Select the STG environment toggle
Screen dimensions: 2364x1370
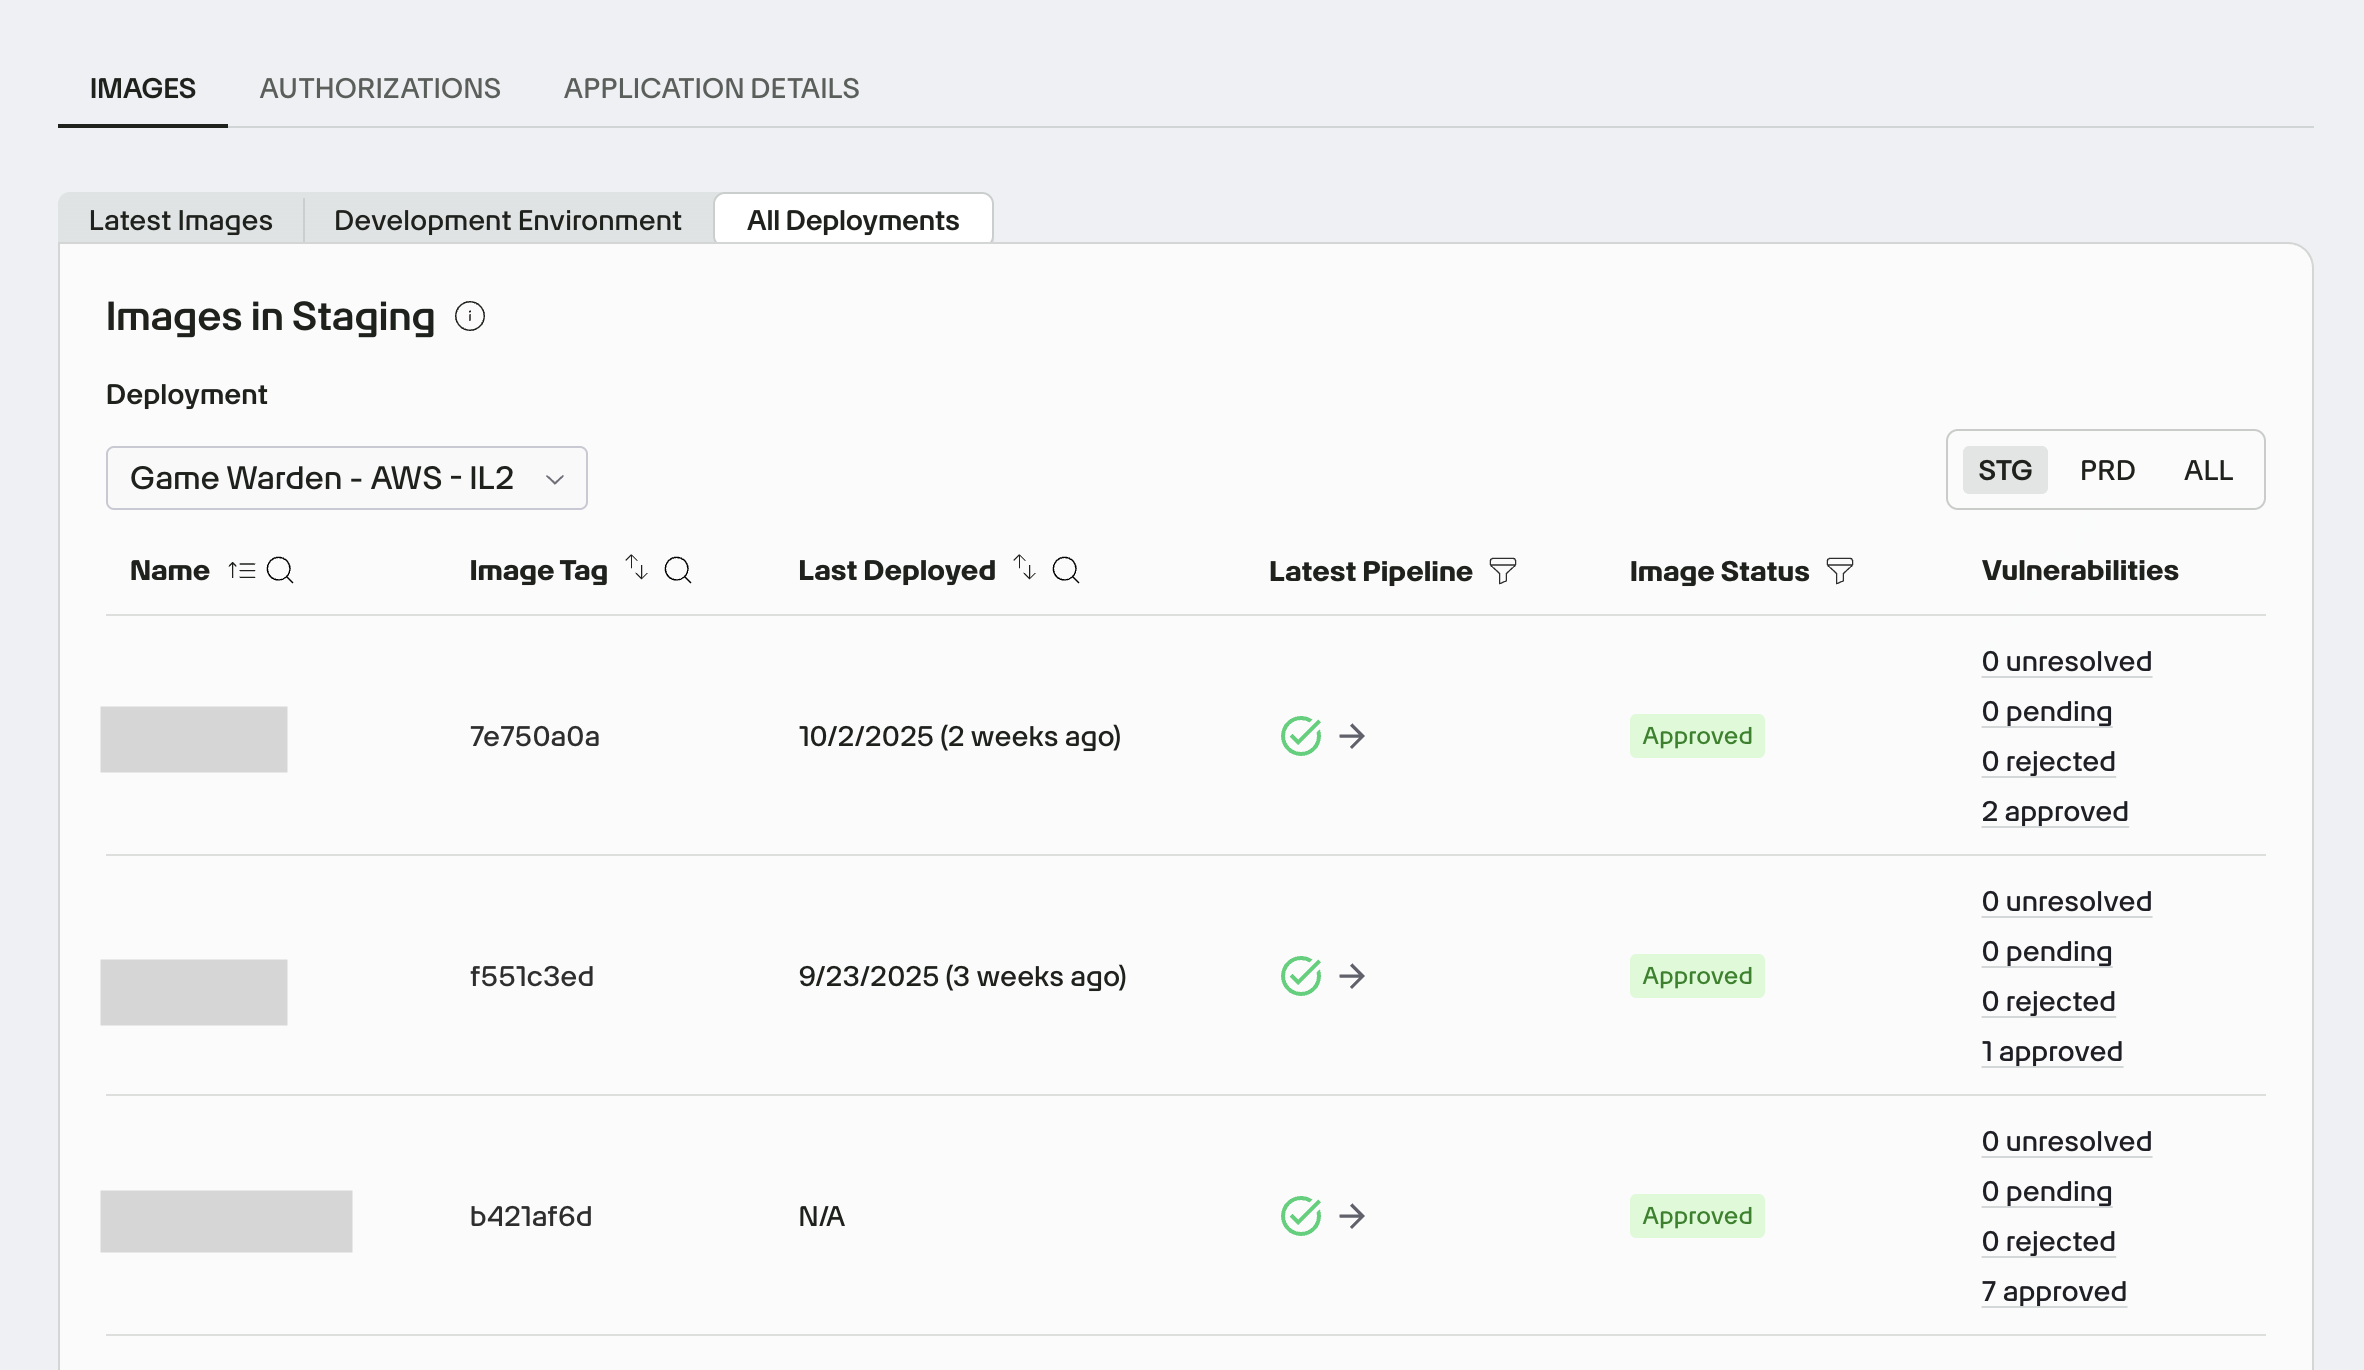[x=2005, y=470]
